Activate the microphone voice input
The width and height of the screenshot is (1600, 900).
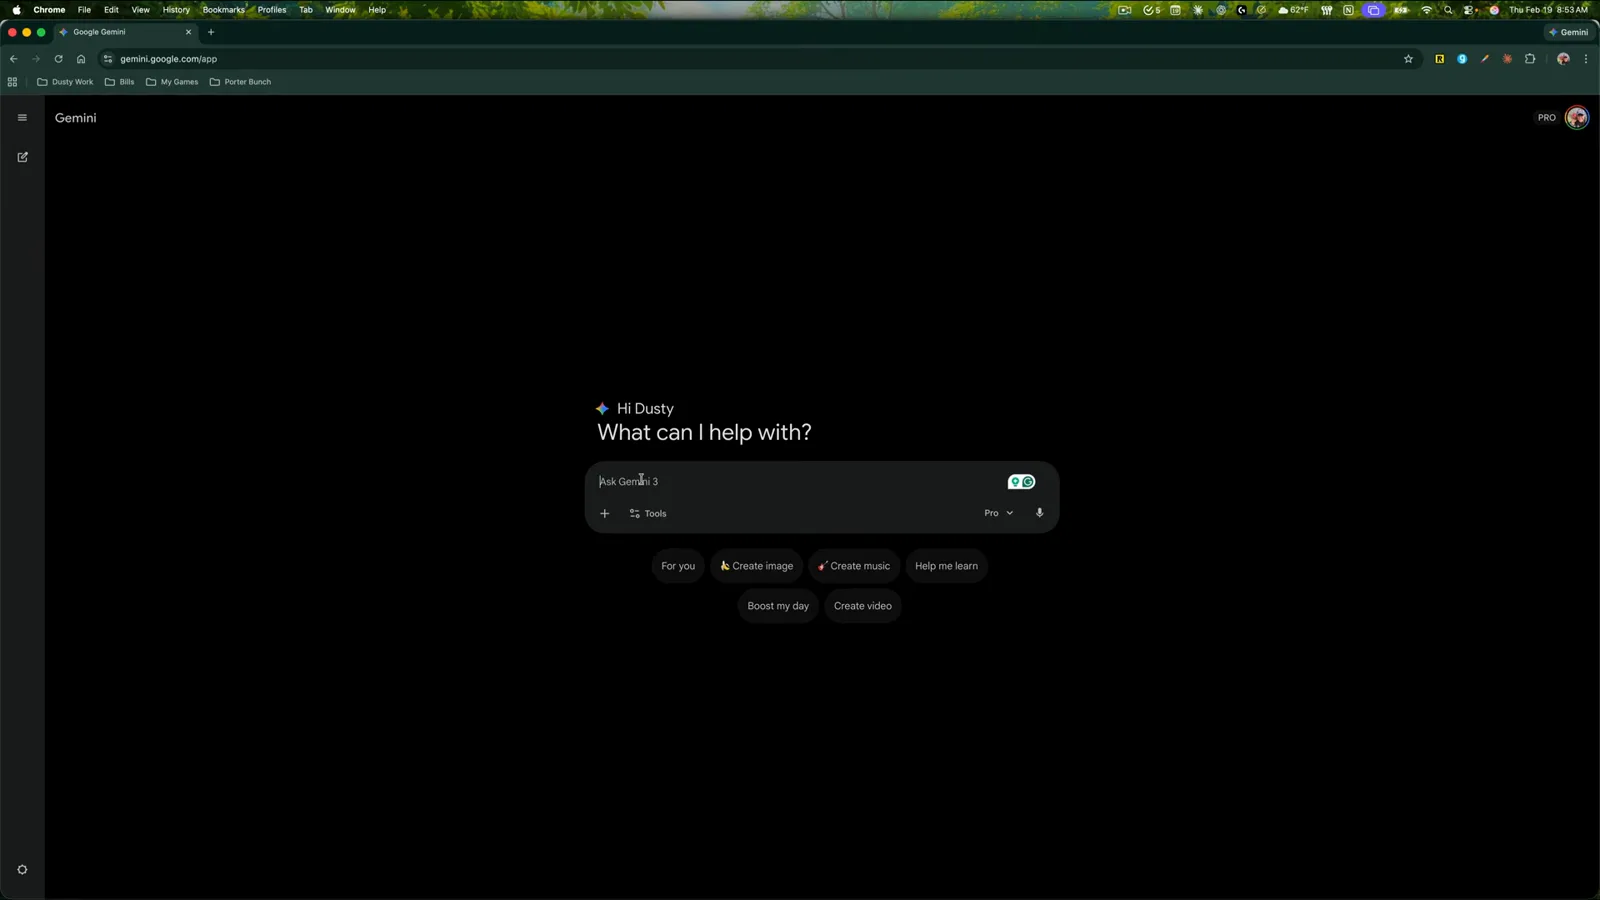1039,513
